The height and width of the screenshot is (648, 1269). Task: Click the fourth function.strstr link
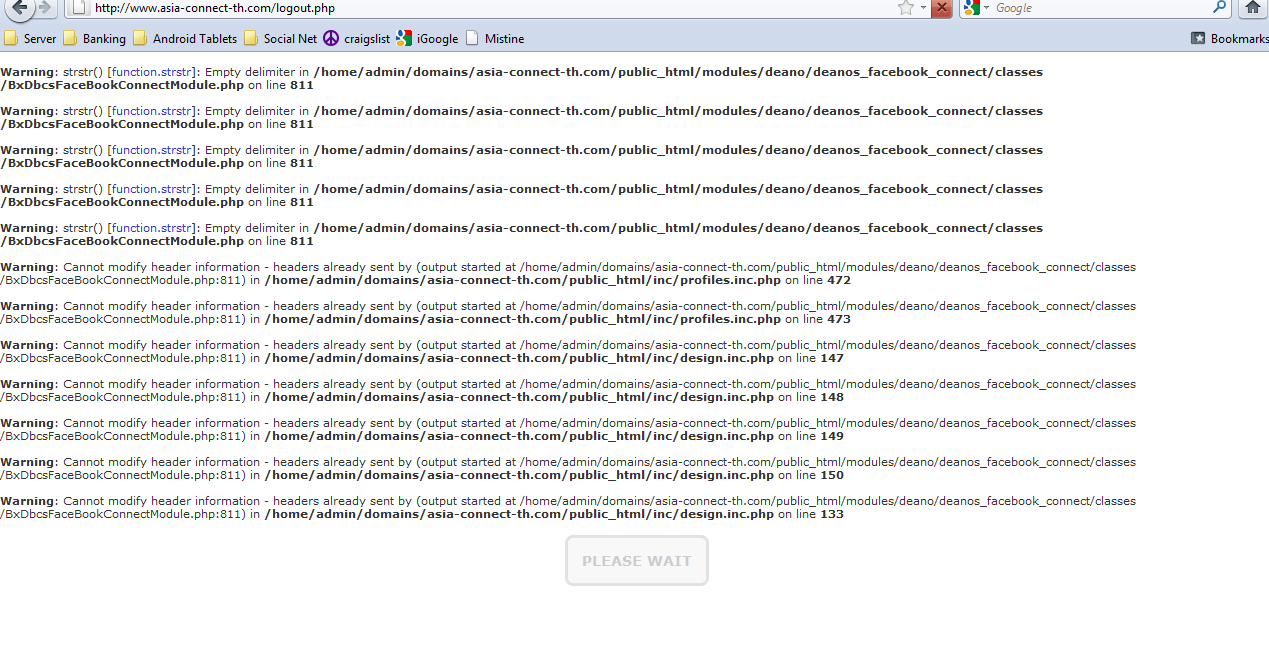click(152, 189)
